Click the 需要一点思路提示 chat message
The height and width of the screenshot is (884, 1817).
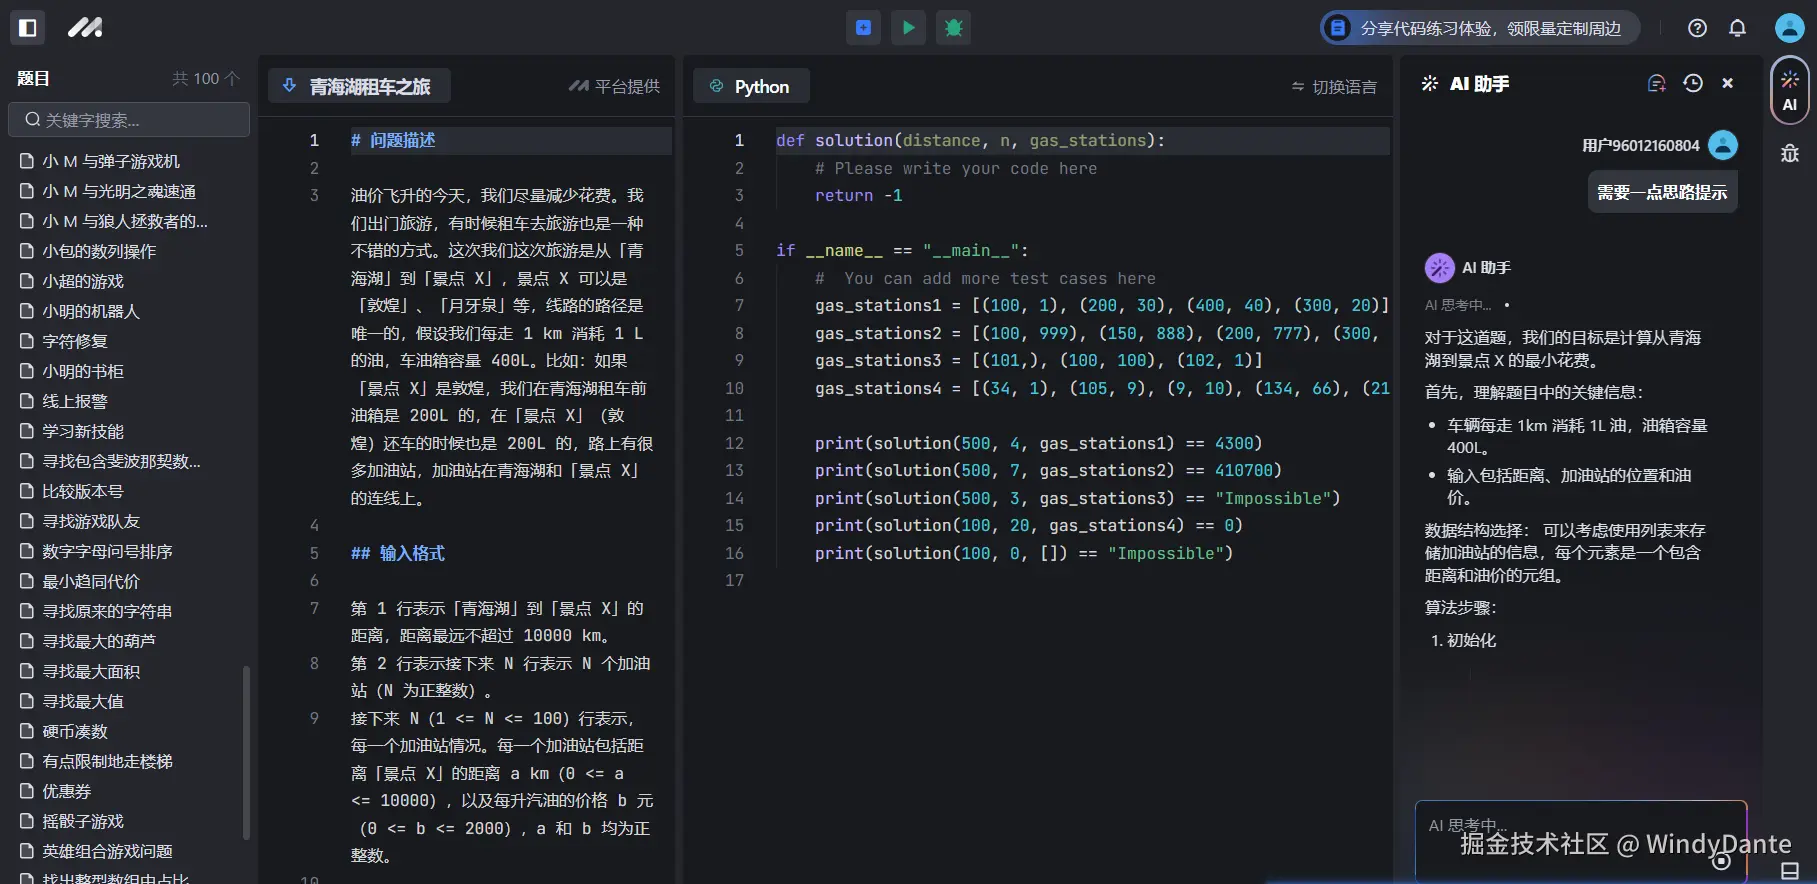(1662, 192)
